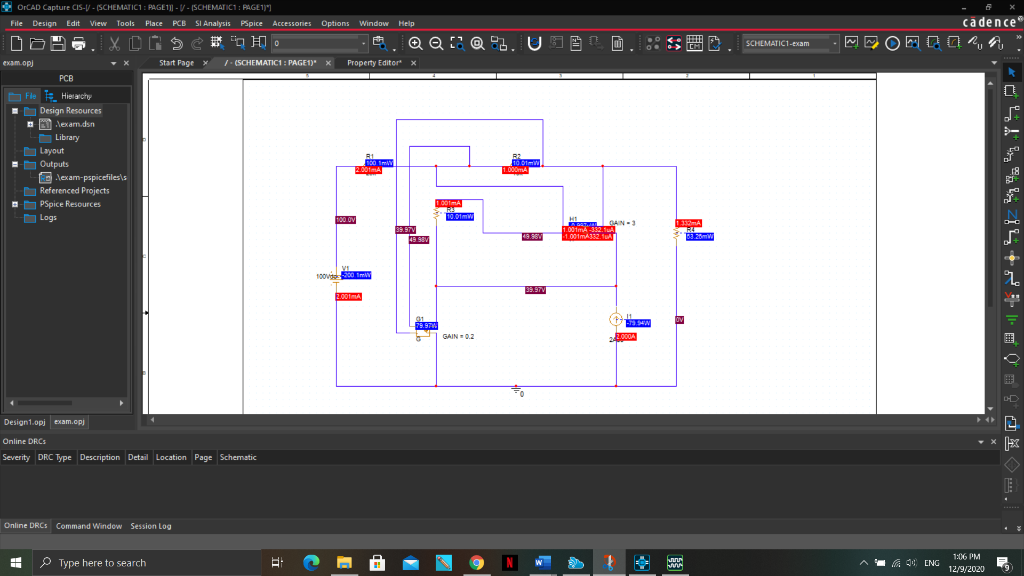The height and width of the screenshot is (576, 1024).
Task: Click the Location column header
Action: click(171, 457)
